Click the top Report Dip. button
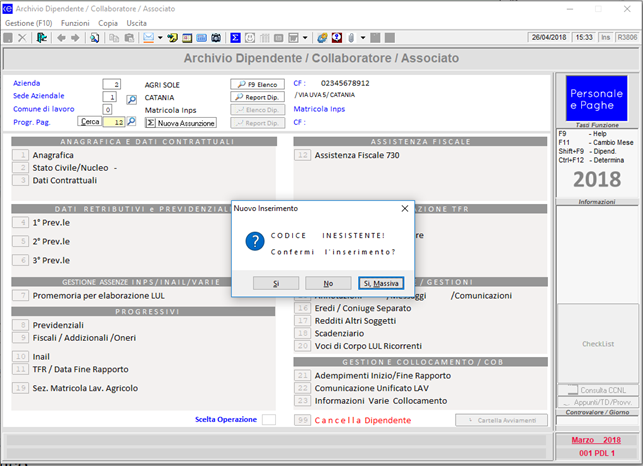This screenshot has height=466, width=643. (x=258, y=97)
